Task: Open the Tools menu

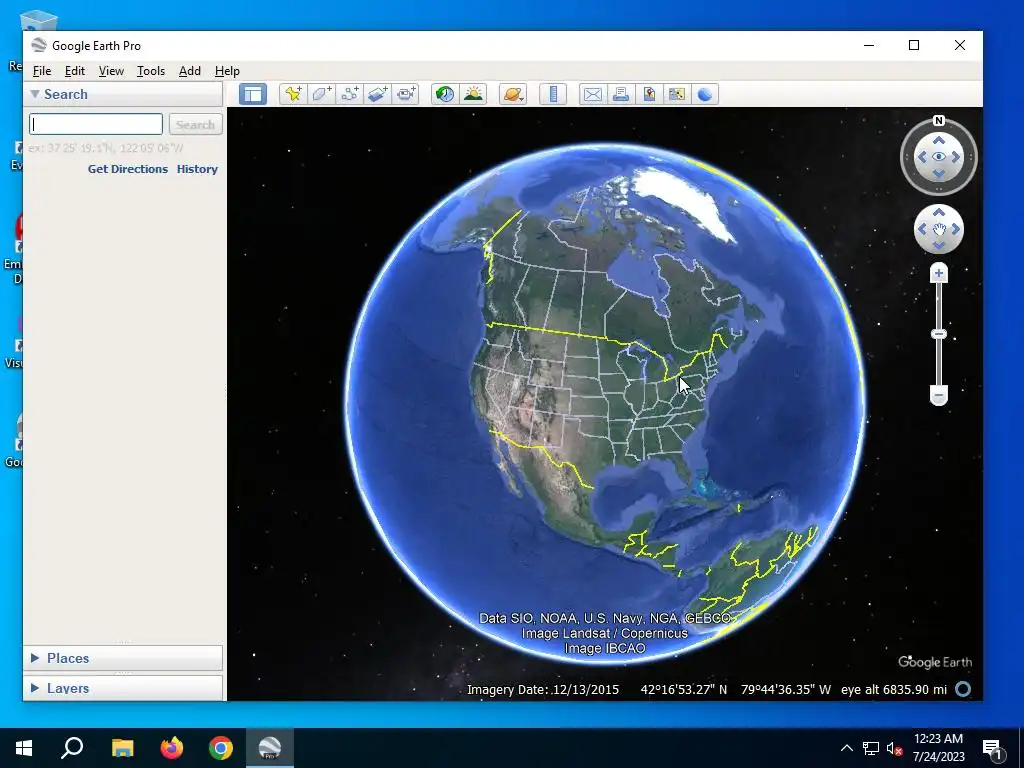Action: click(151, 71)
